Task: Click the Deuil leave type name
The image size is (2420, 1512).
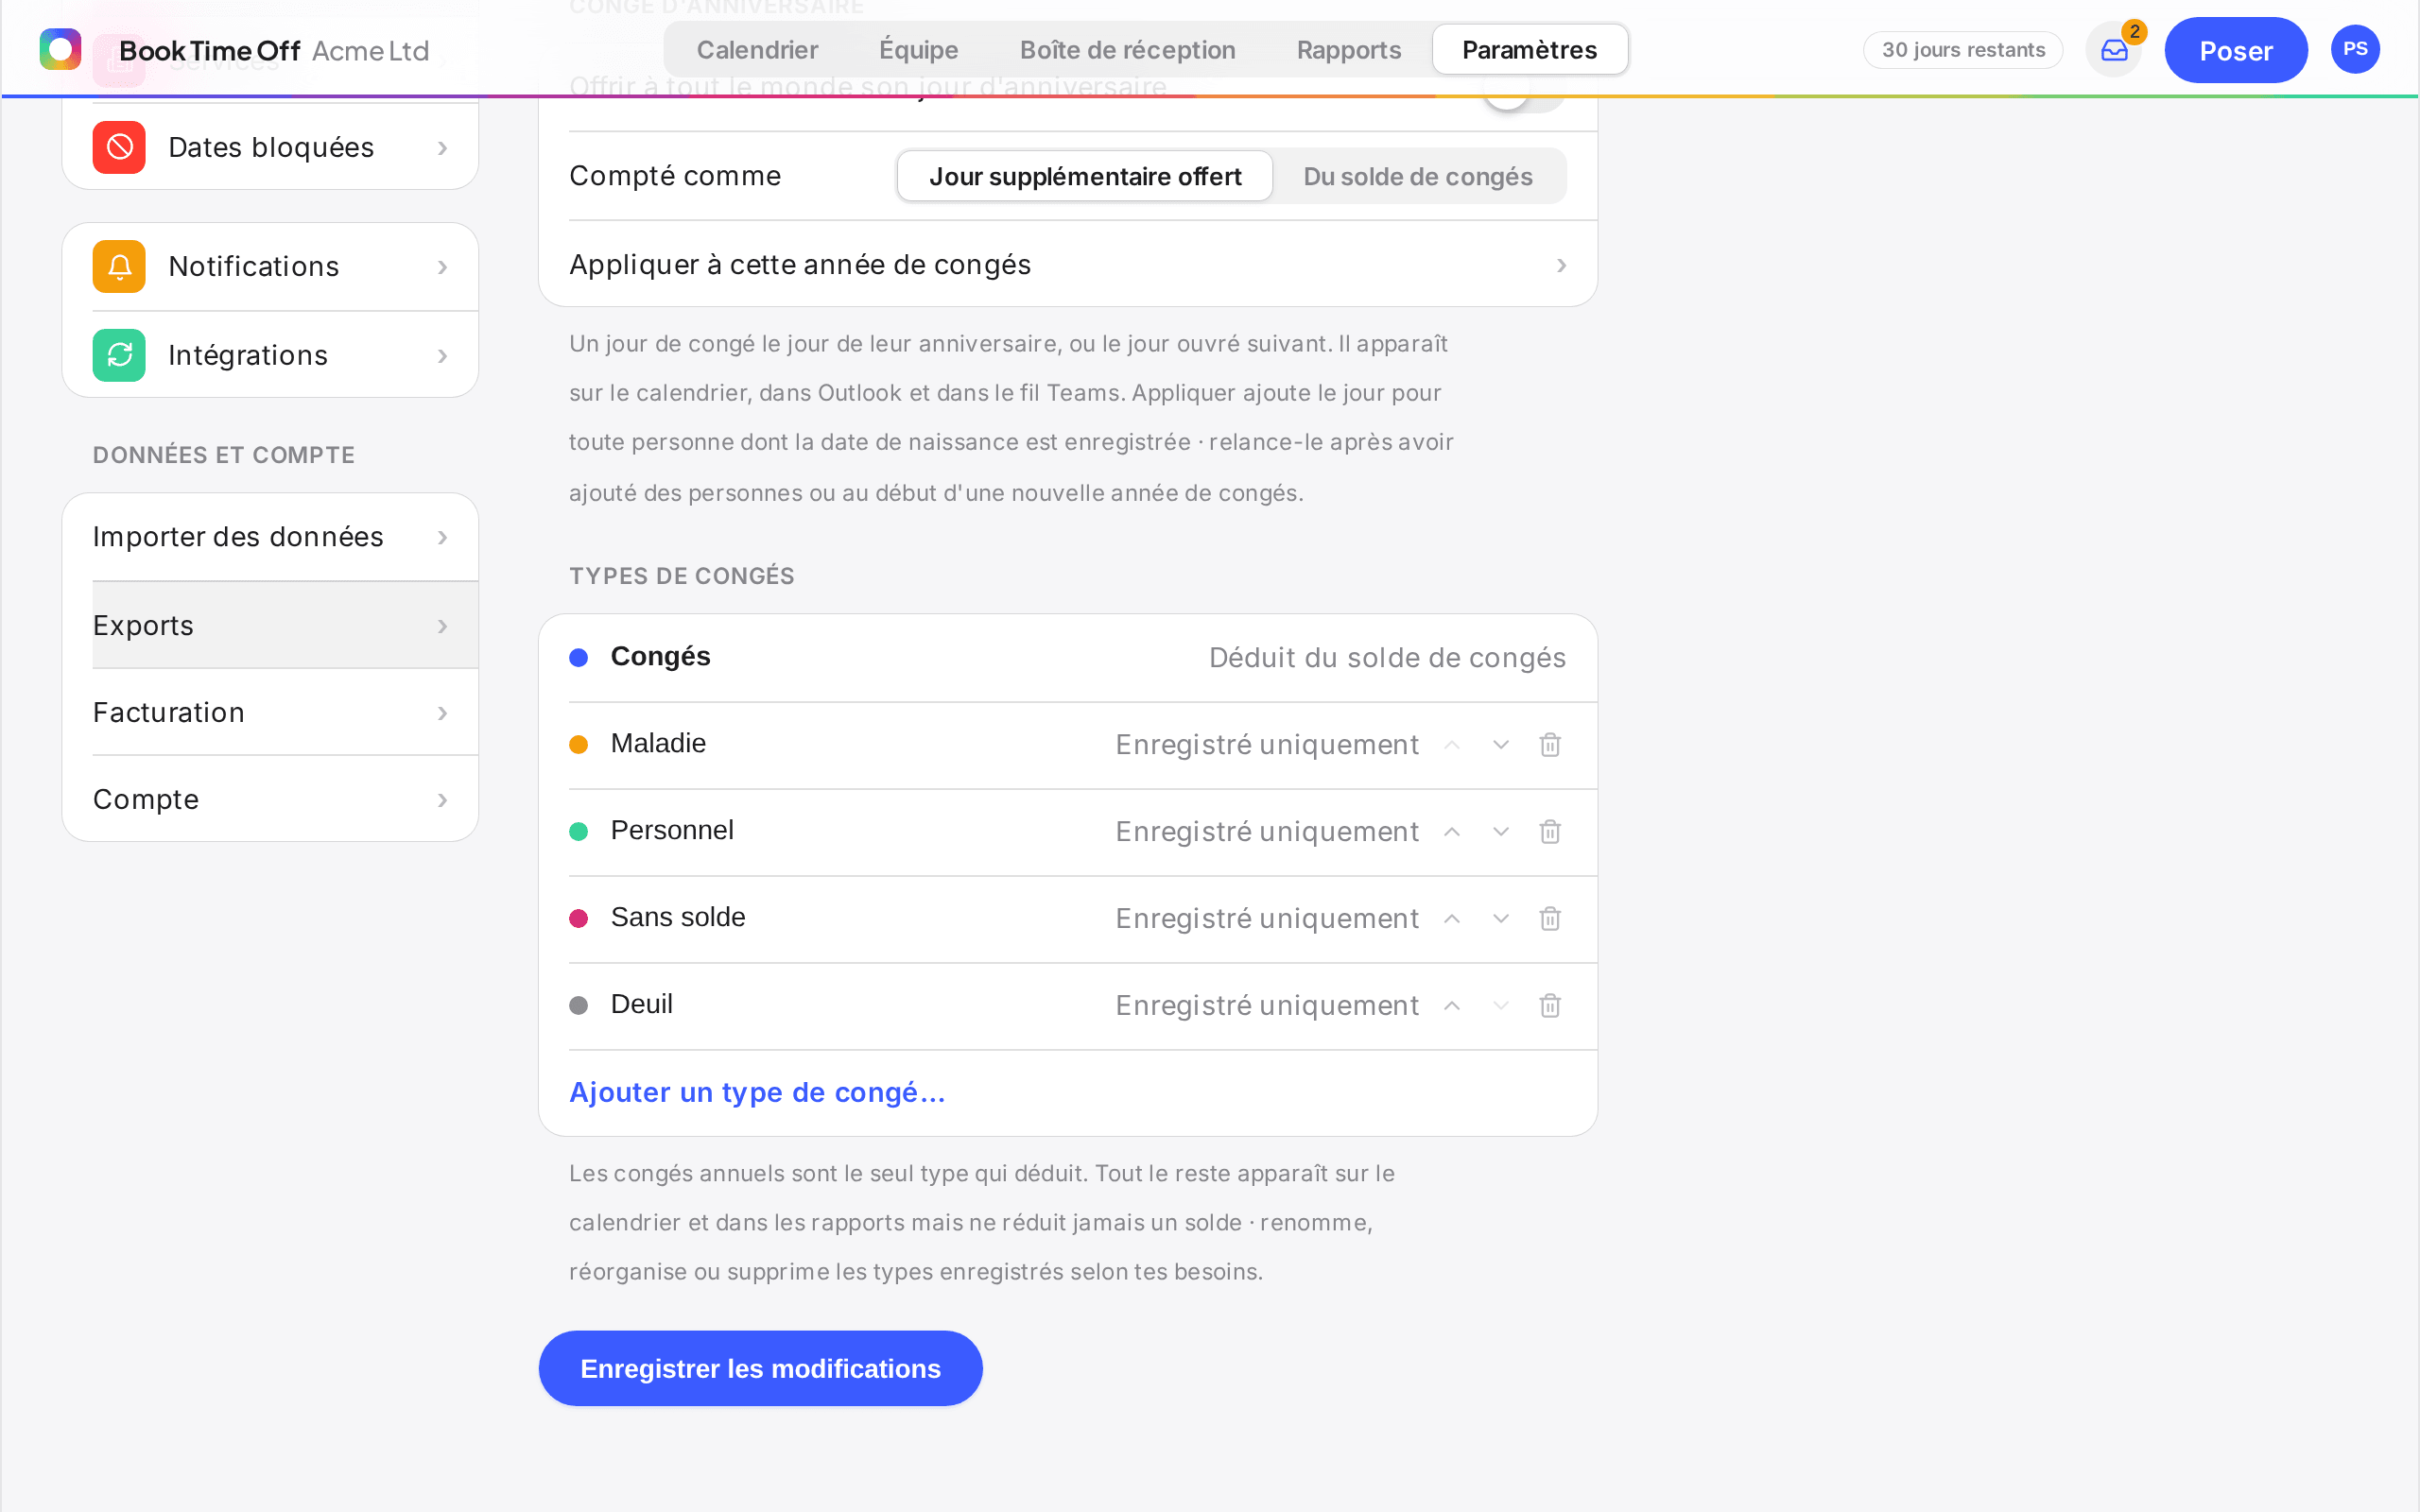Action: (641, 1004)
